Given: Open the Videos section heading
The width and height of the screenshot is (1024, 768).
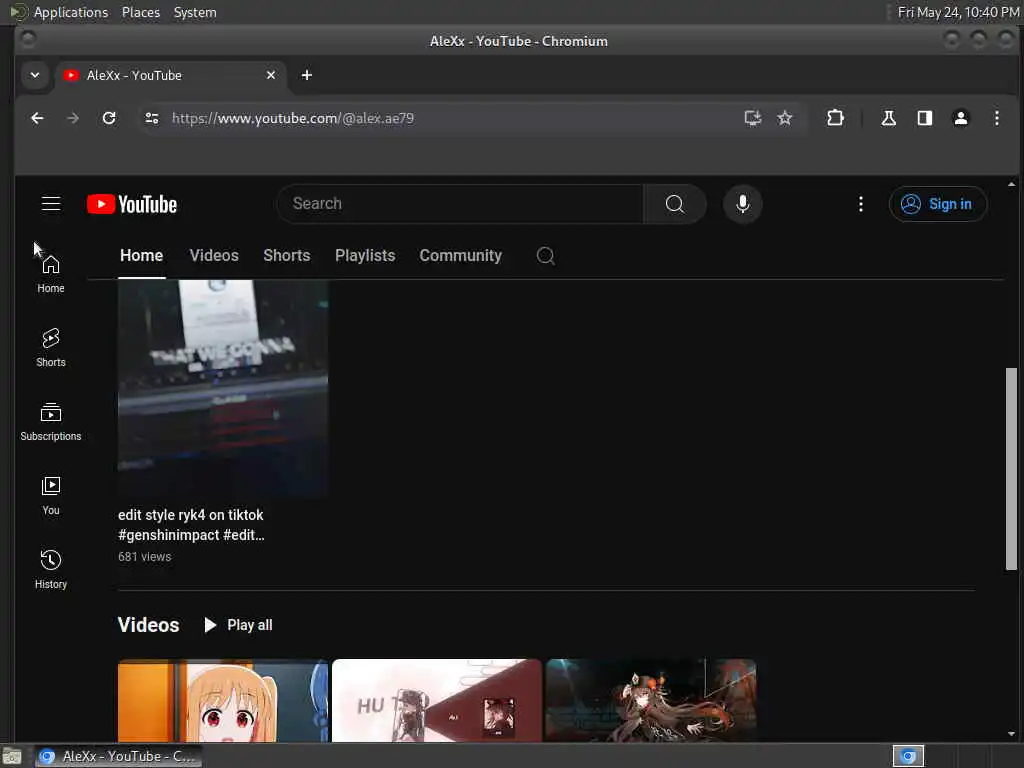Looking at the screenshot, I should pos(148,625).
